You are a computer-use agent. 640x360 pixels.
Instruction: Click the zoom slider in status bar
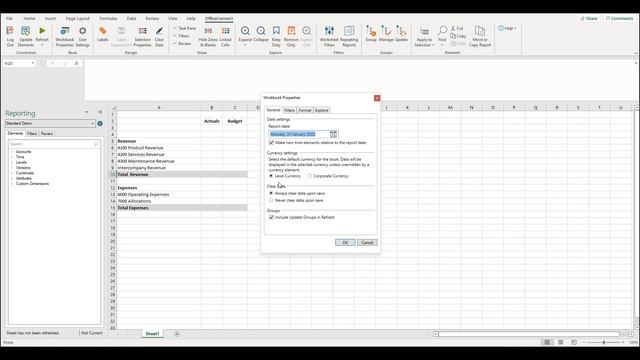pyautogui.click(x=604, y=342)
